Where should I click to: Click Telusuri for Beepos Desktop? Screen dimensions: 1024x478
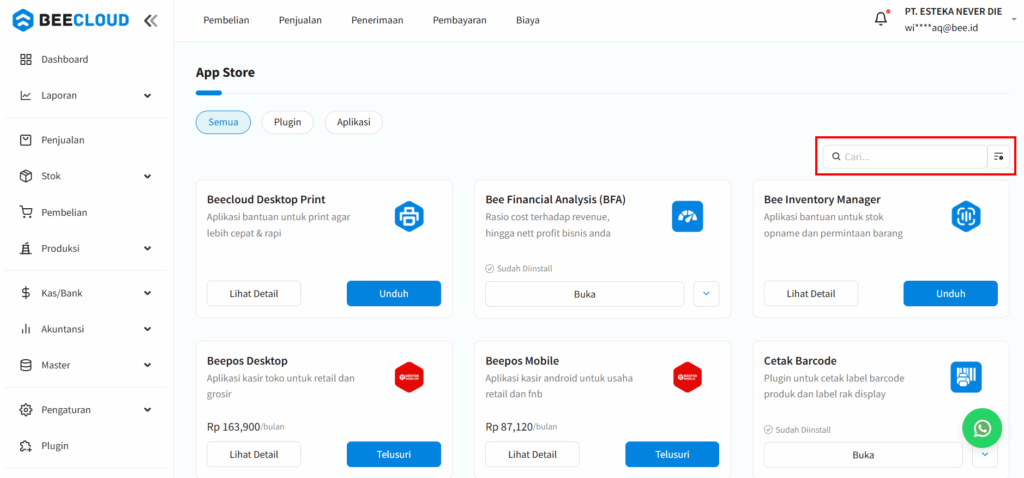click(393, 454)
